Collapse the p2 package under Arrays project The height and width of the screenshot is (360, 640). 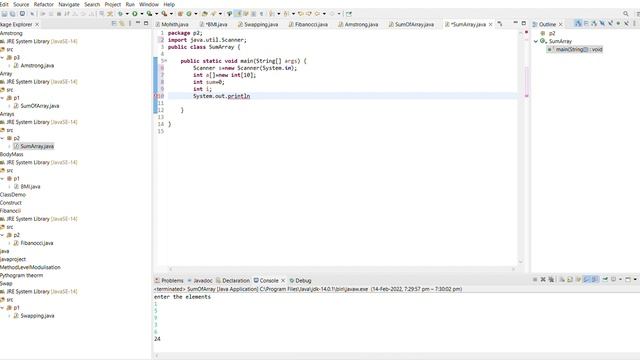click(x=2, y=138)
